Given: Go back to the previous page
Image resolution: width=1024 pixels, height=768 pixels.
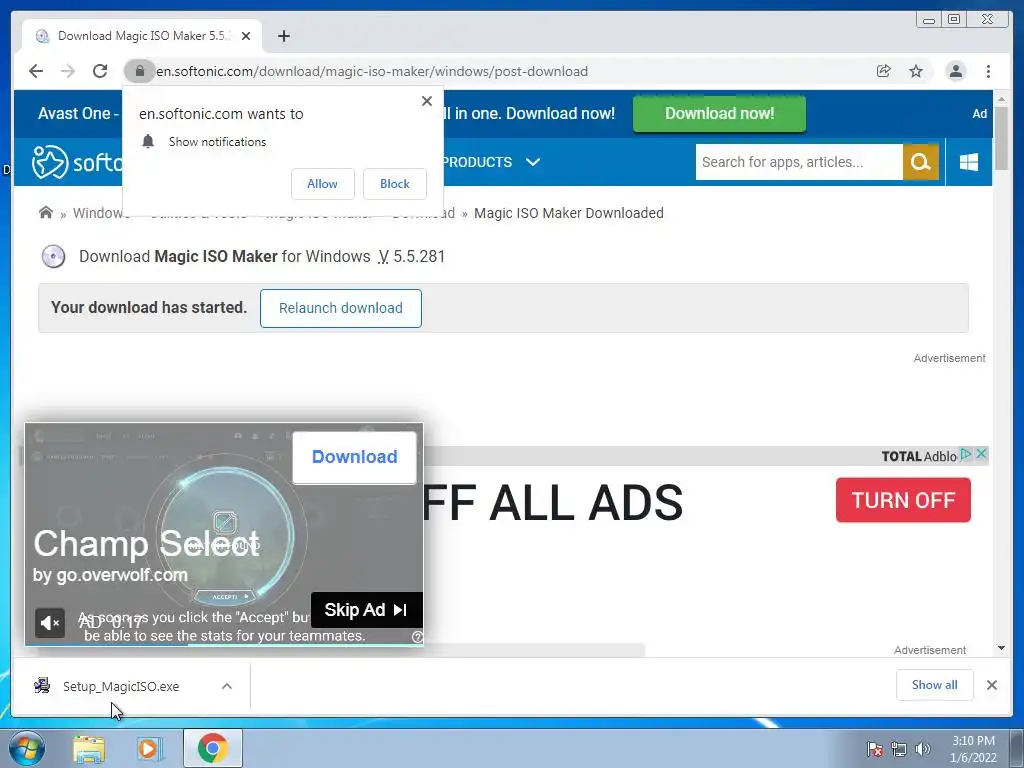Looking at the screenshot, I should click(36, 71).
